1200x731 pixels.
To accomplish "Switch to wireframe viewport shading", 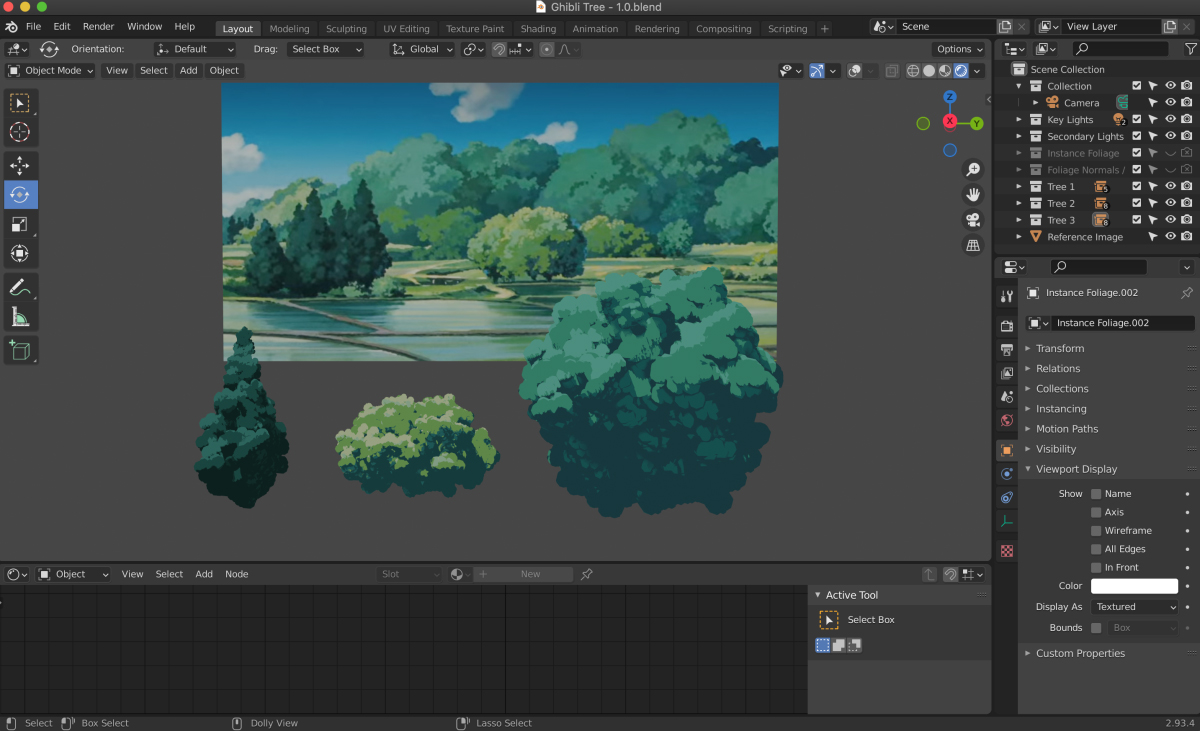I will (x=913, y=70).
